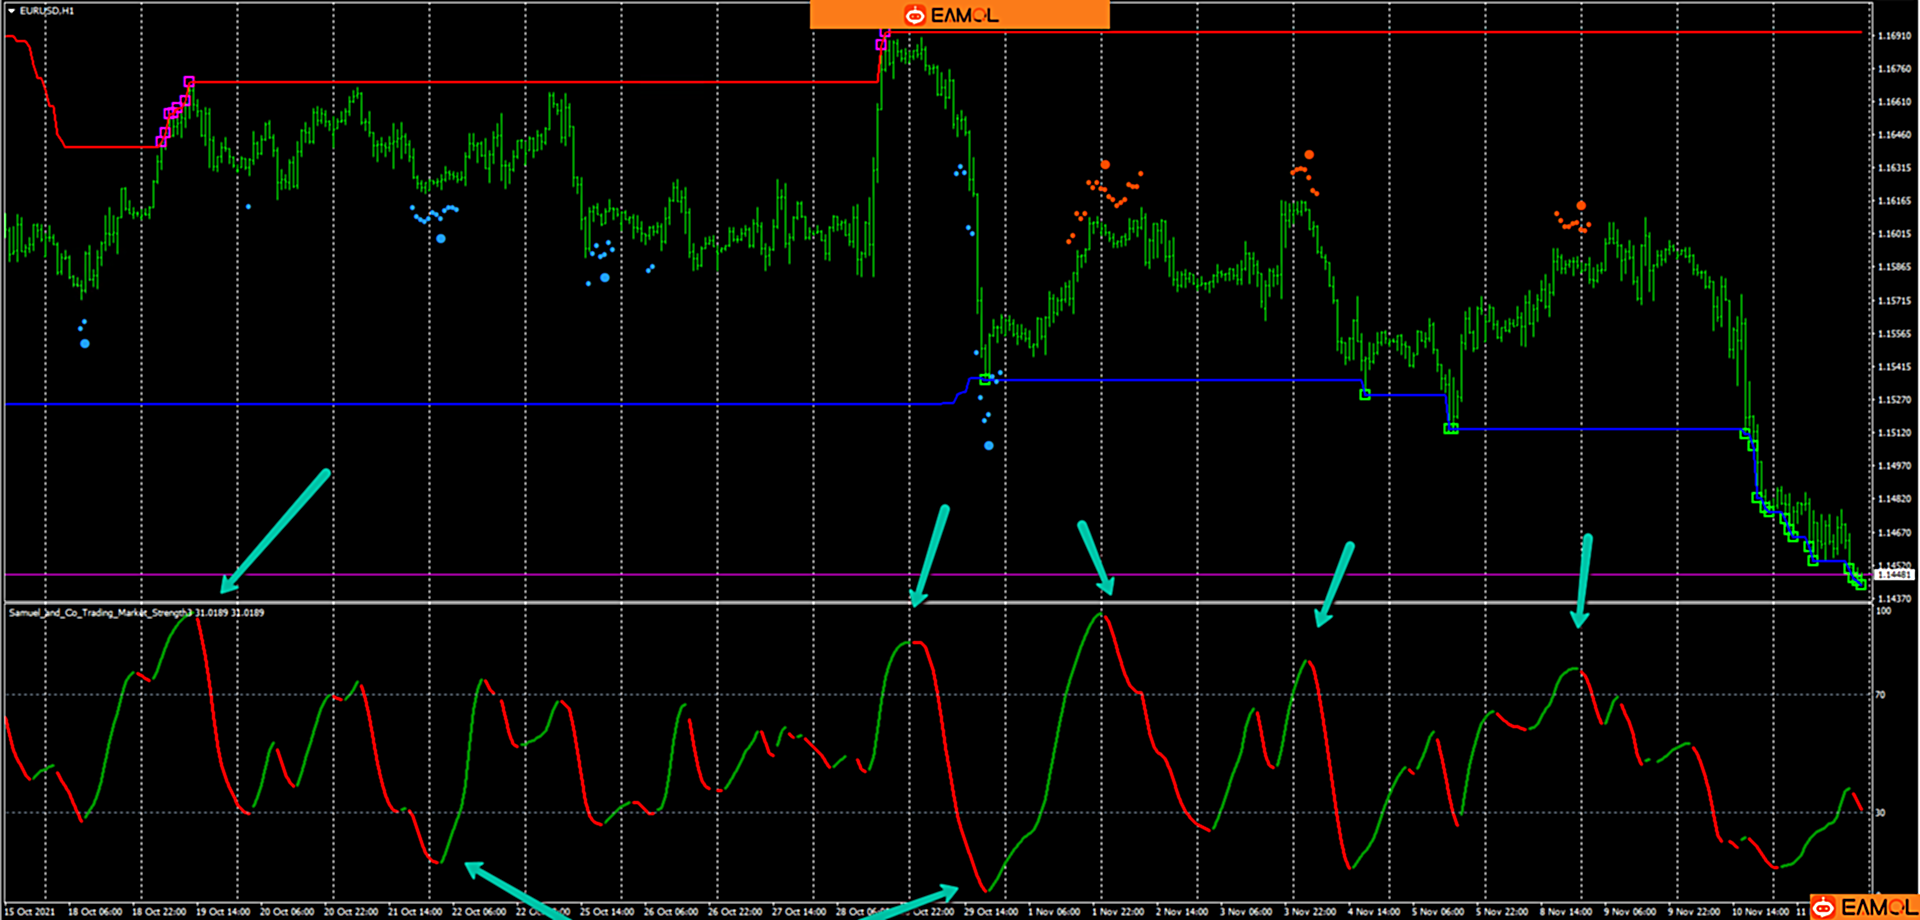Click the 30 level label on the indicator scale
Viewport: 1920px width, 920px height.
1880,813
